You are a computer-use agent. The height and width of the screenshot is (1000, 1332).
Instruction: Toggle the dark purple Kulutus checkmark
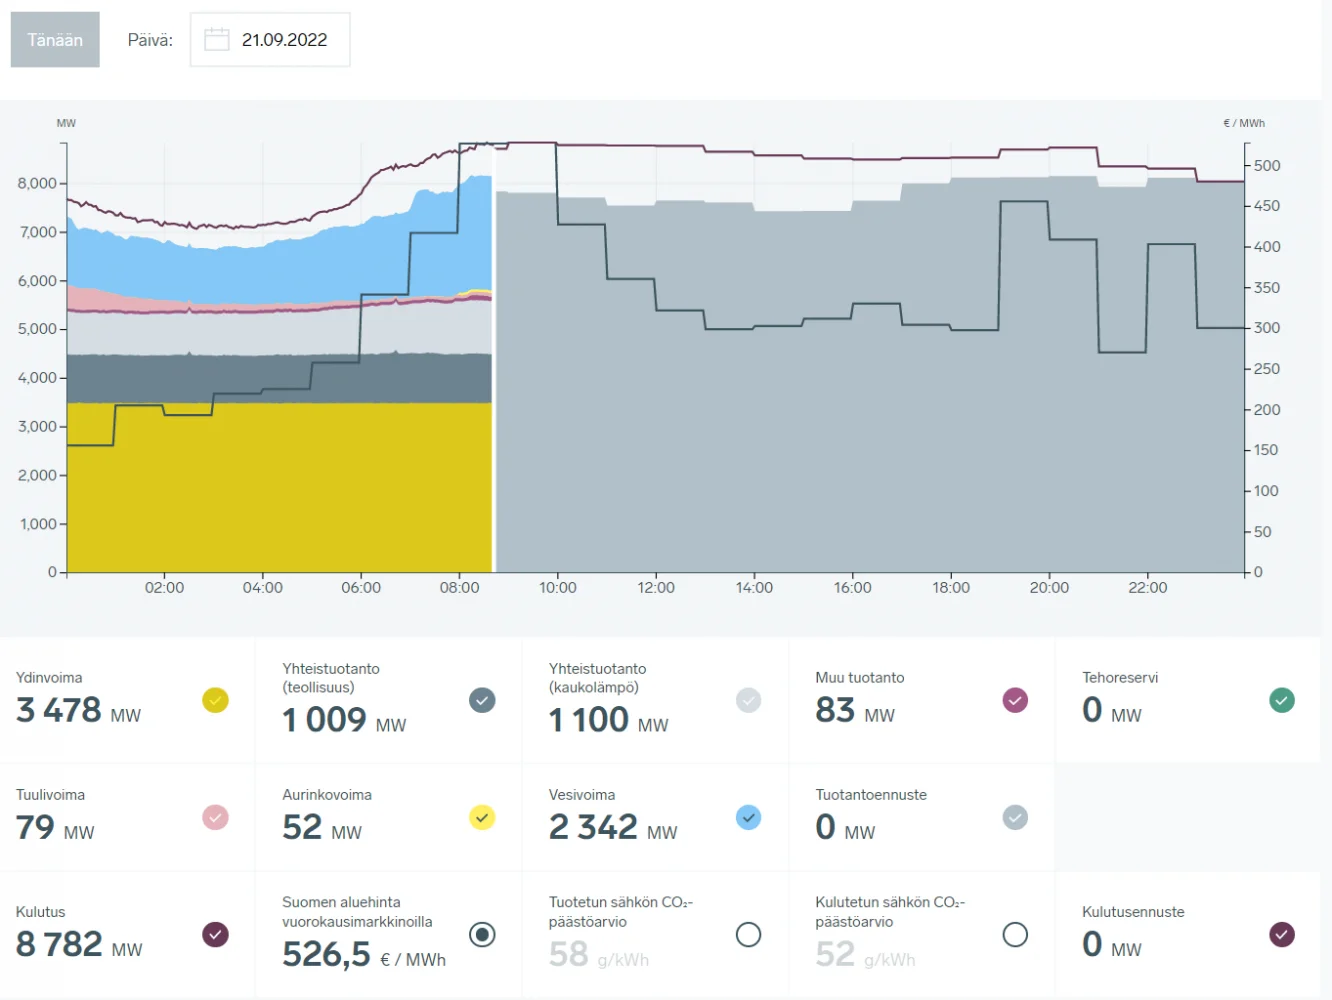[215, 934]
